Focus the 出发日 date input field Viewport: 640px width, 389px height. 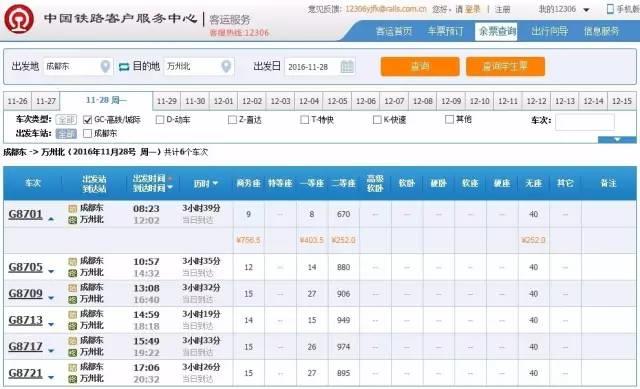320,67
